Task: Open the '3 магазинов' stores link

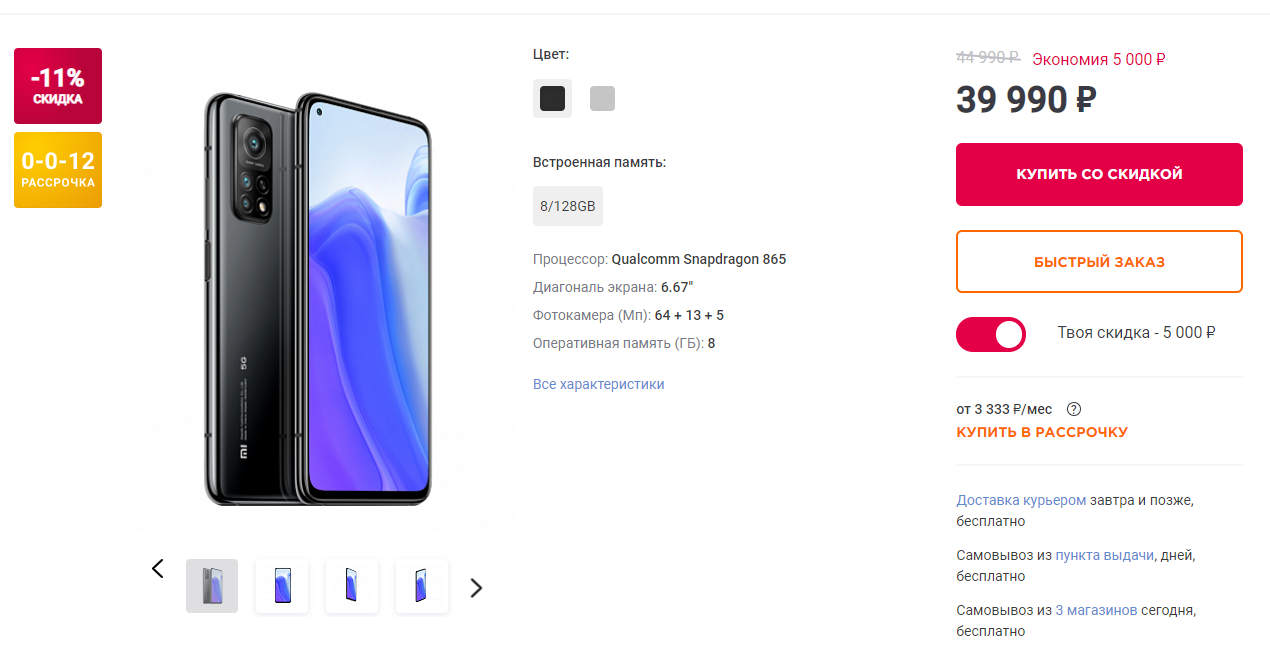Action: 1096,609
